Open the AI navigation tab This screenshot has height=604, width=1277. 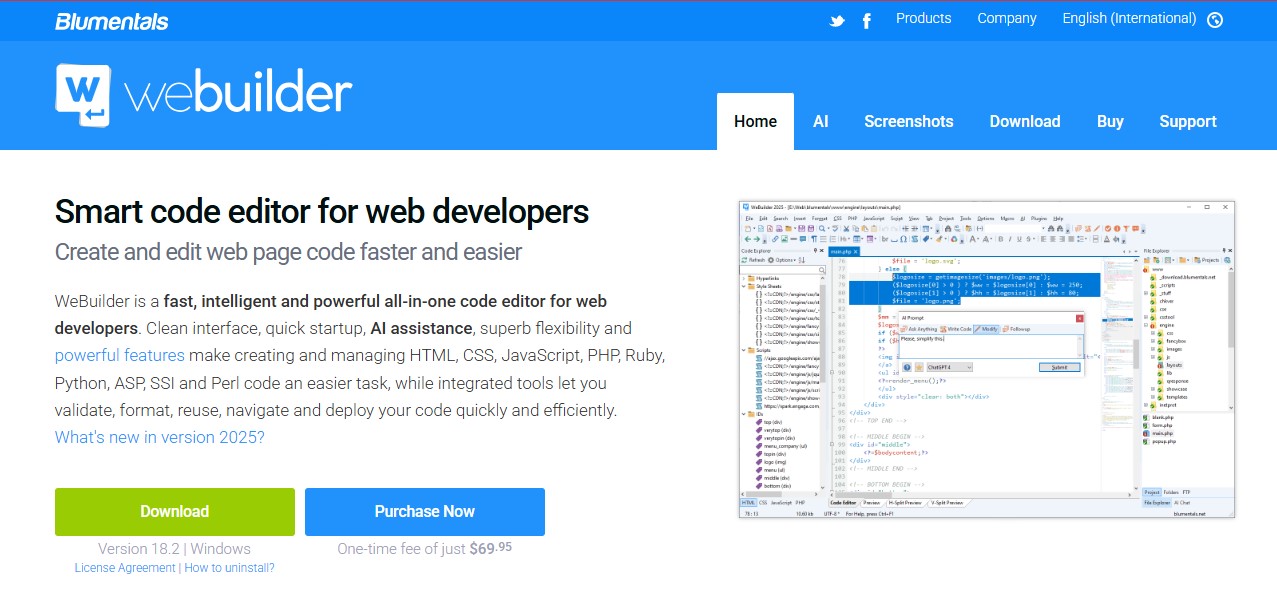point(821,121)
